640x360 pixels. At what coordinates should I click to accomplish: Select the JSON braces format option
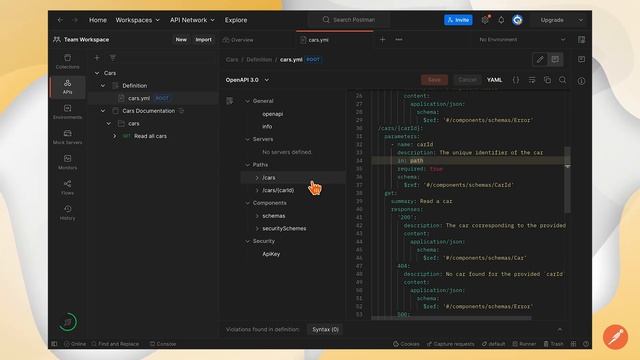(x=516, y=80)
